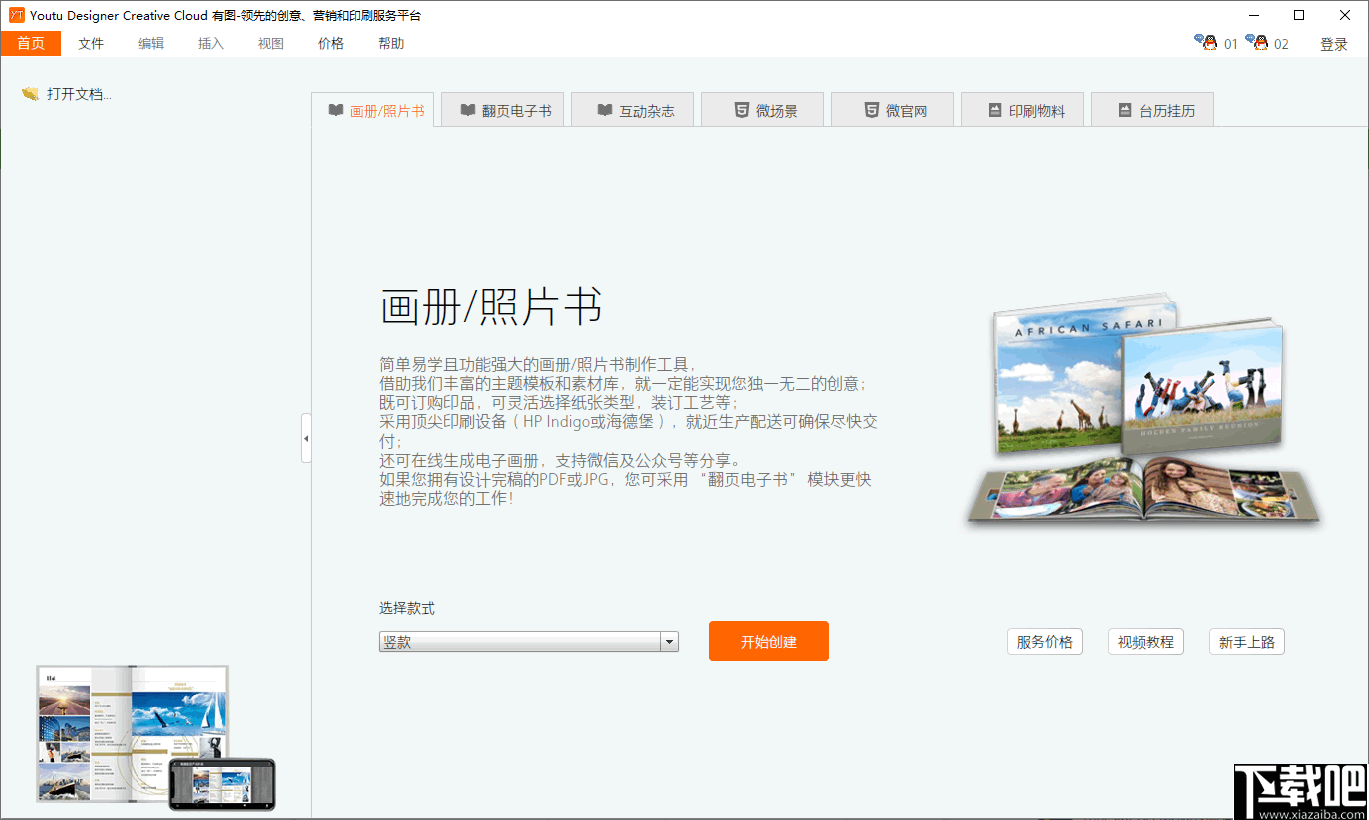The height and width of the screenshot is (820, 1369).
Task: Collapse the left panel with the side arrow
Action: click(x=306, y=437)
